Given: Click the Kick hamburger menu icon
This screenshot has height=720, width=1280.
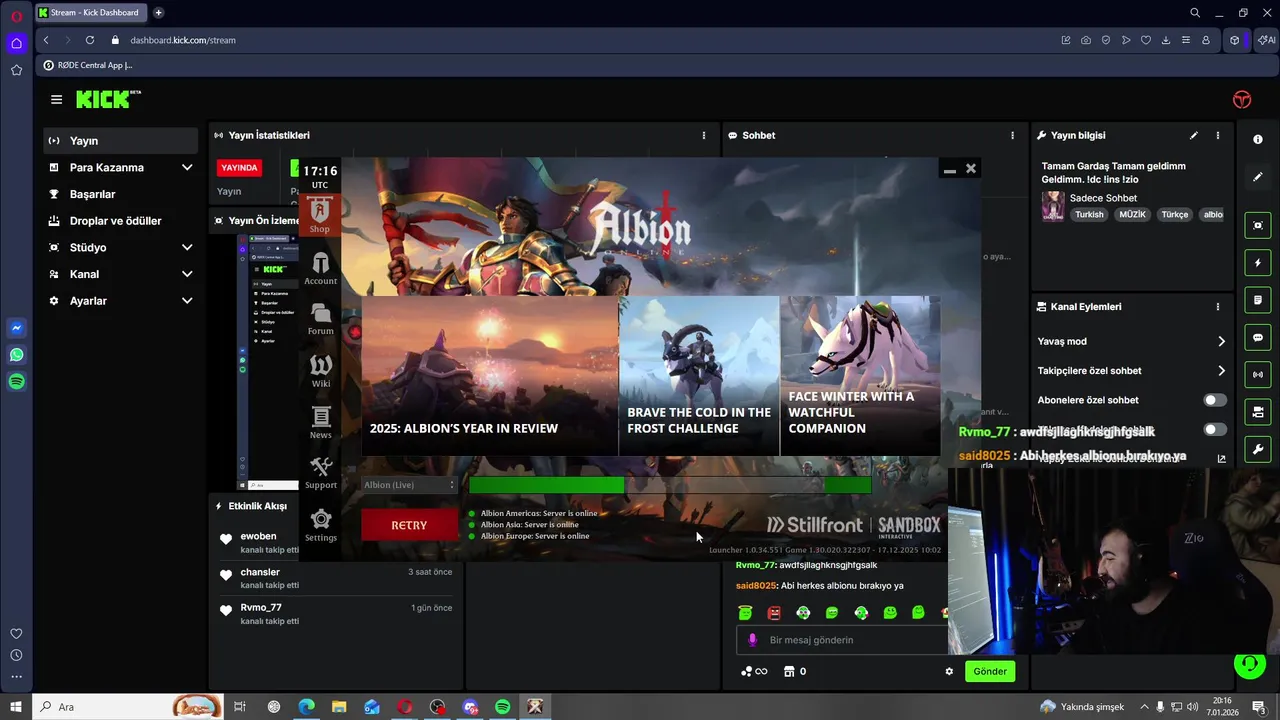Looking at the screenshot, I should pos(56,99).
